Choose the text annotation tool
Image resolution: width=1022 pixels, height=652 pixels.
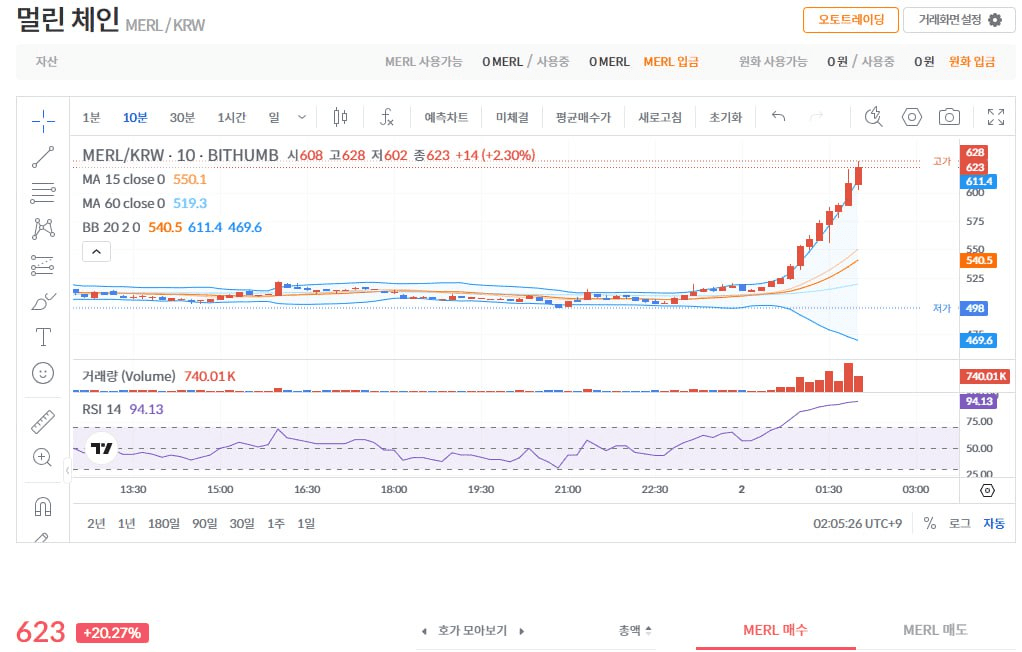point(43,336)
